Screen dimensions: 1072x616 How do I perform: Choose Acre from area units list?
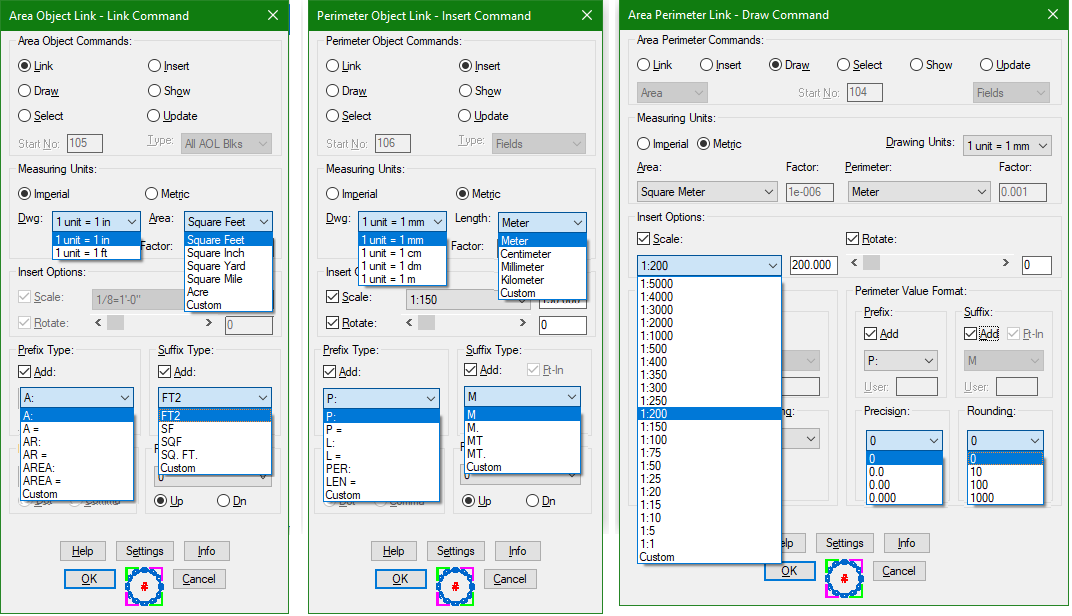pyautogui.click(x=228, y=292)
